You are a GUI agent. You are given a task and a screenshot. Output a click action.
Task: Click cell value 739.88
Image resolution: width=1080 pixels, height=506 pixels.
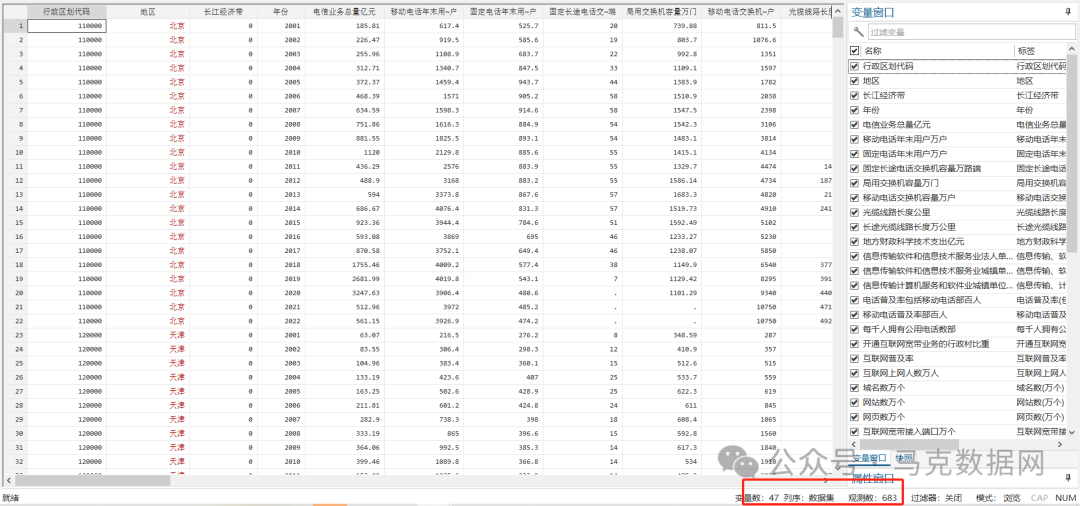(661, 25)
